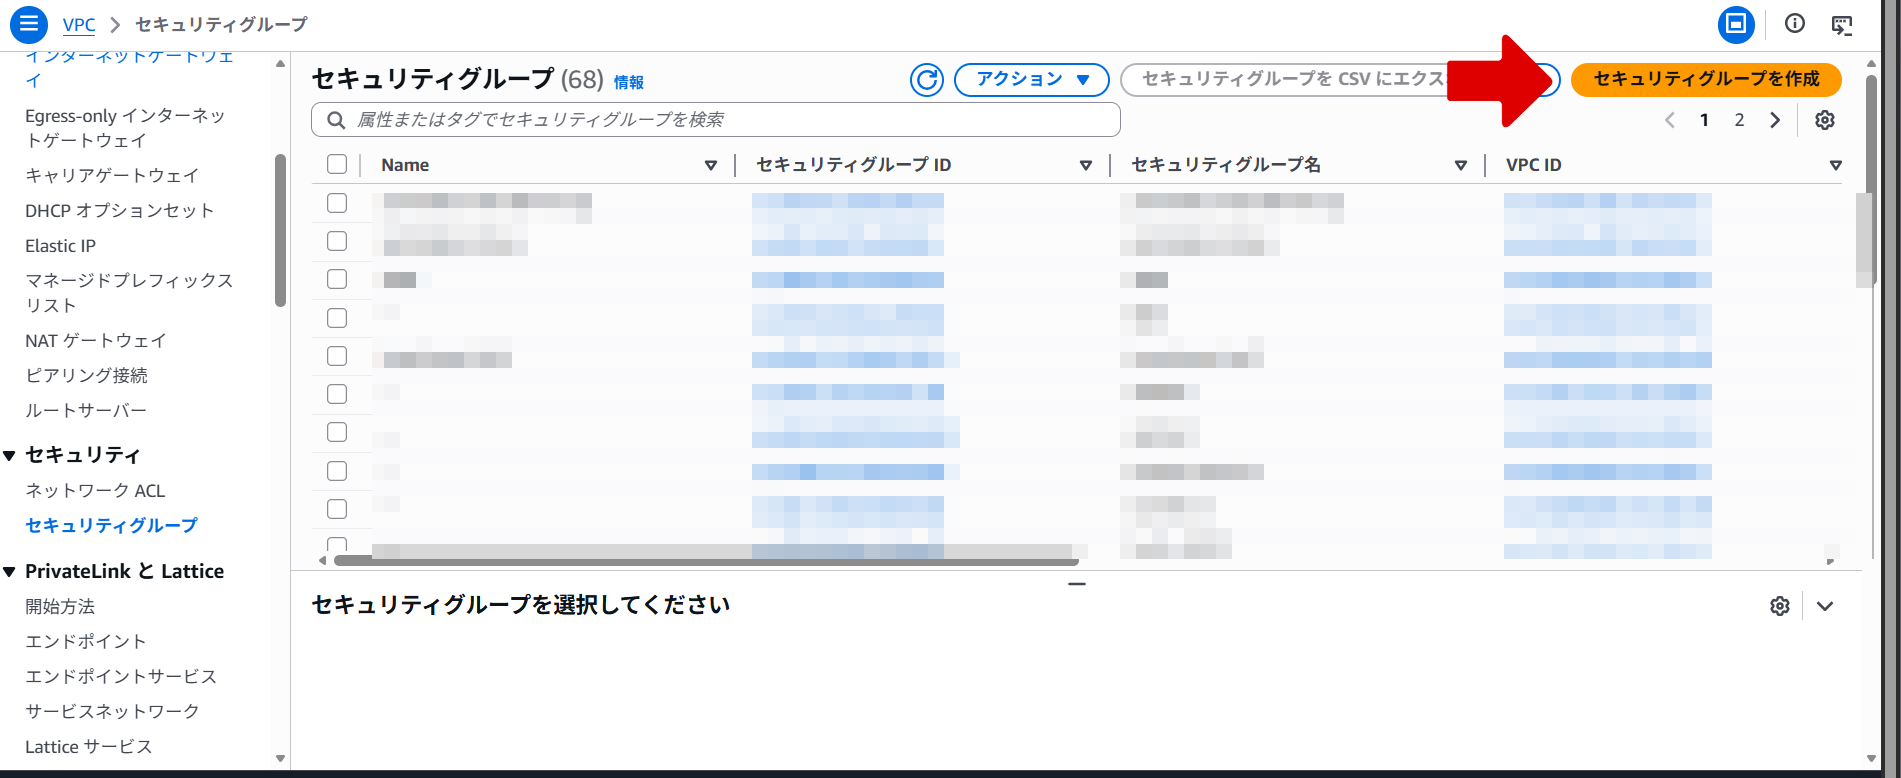Screen dimensions: 1901x778
Task: Select the third row checkbox
Action: click(337, 279)
